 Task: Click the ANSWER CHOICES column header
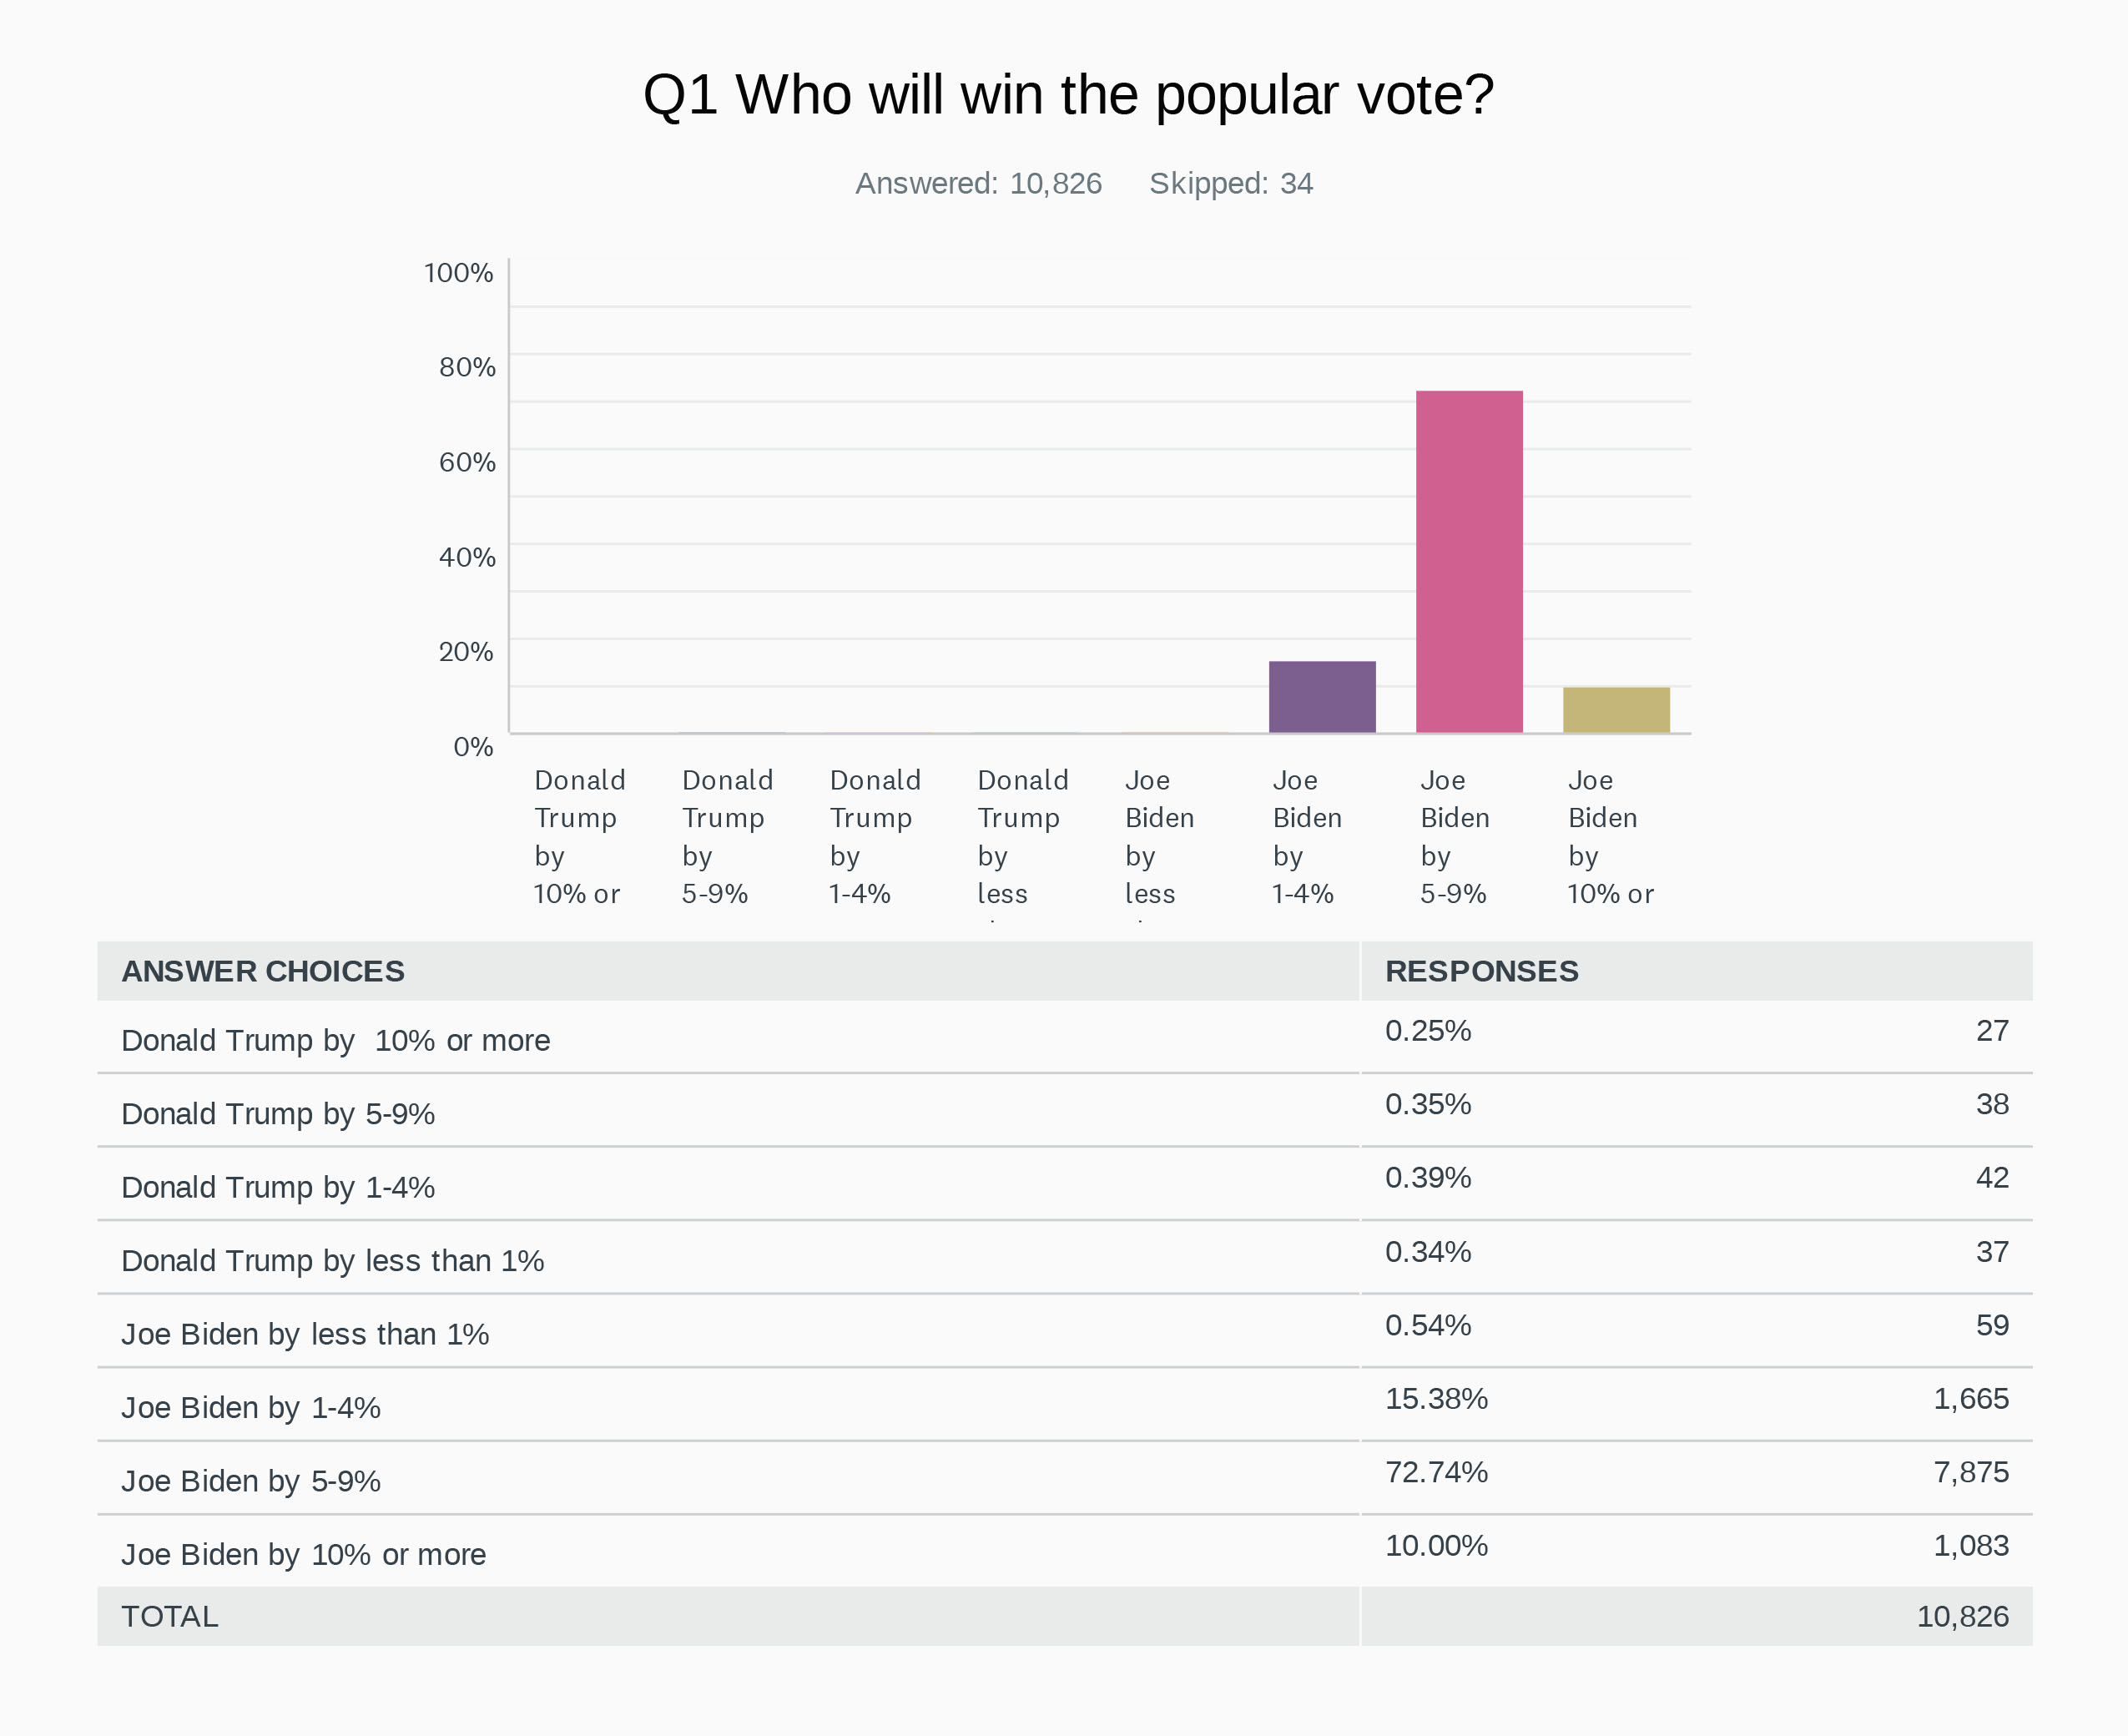pyautogui.click(x=263, y=971)
